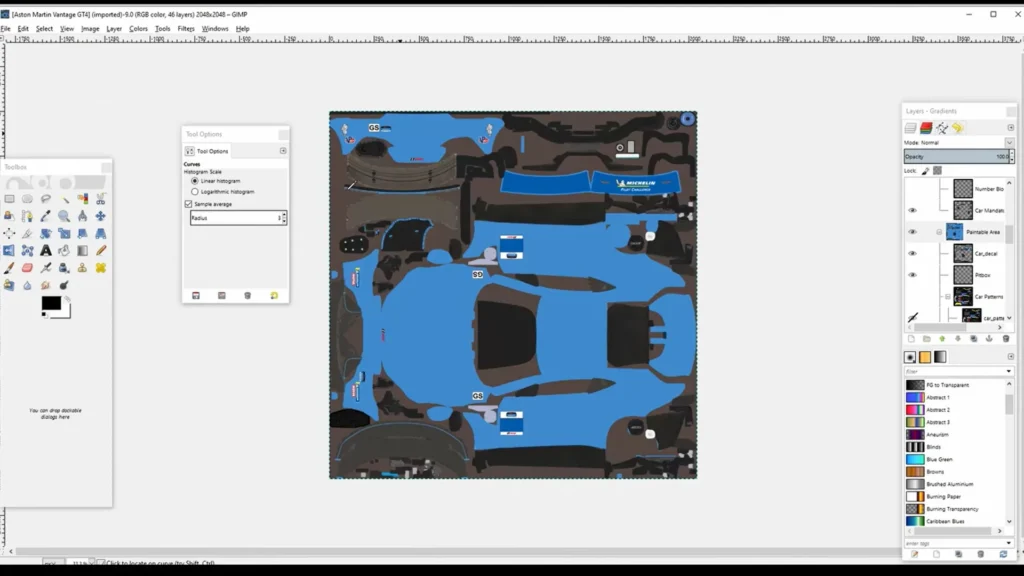The height and width of the screenshot is (576, 1024).
Task: Select the Blur/Sharpen droplet tool
Action: (27, 285)
